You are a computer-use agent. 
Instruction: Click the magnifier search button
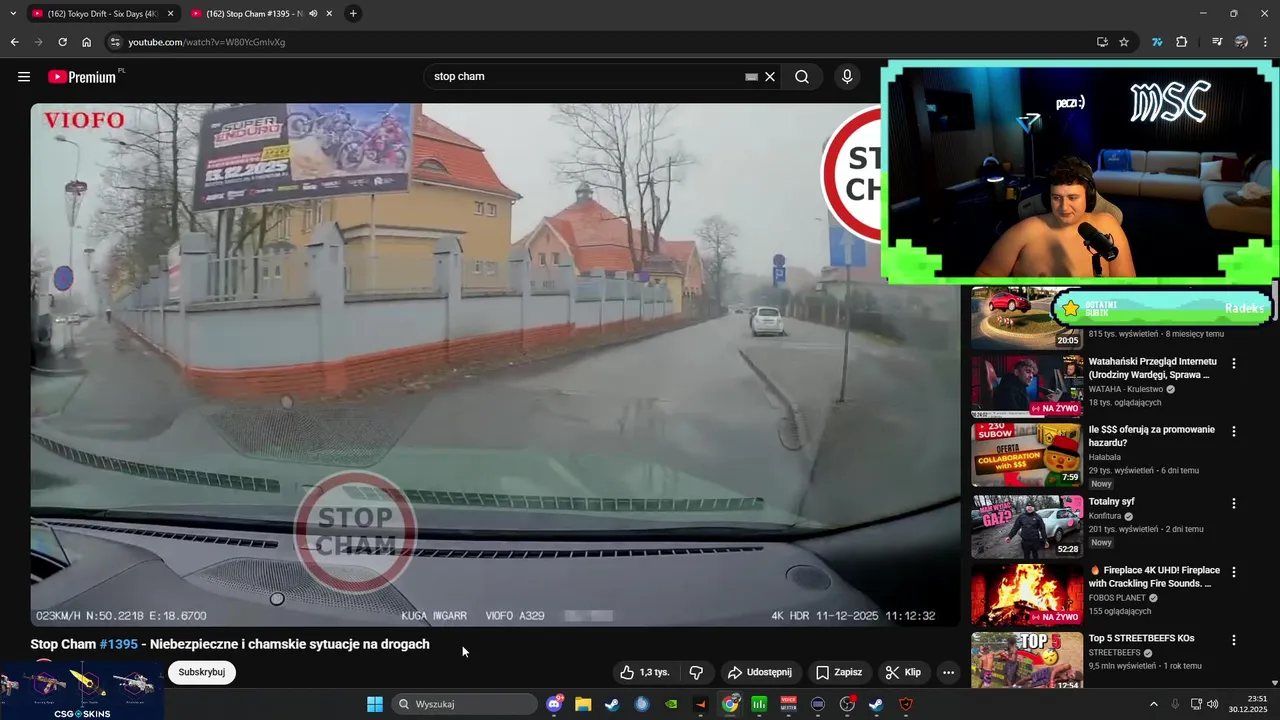pos(802,77)
